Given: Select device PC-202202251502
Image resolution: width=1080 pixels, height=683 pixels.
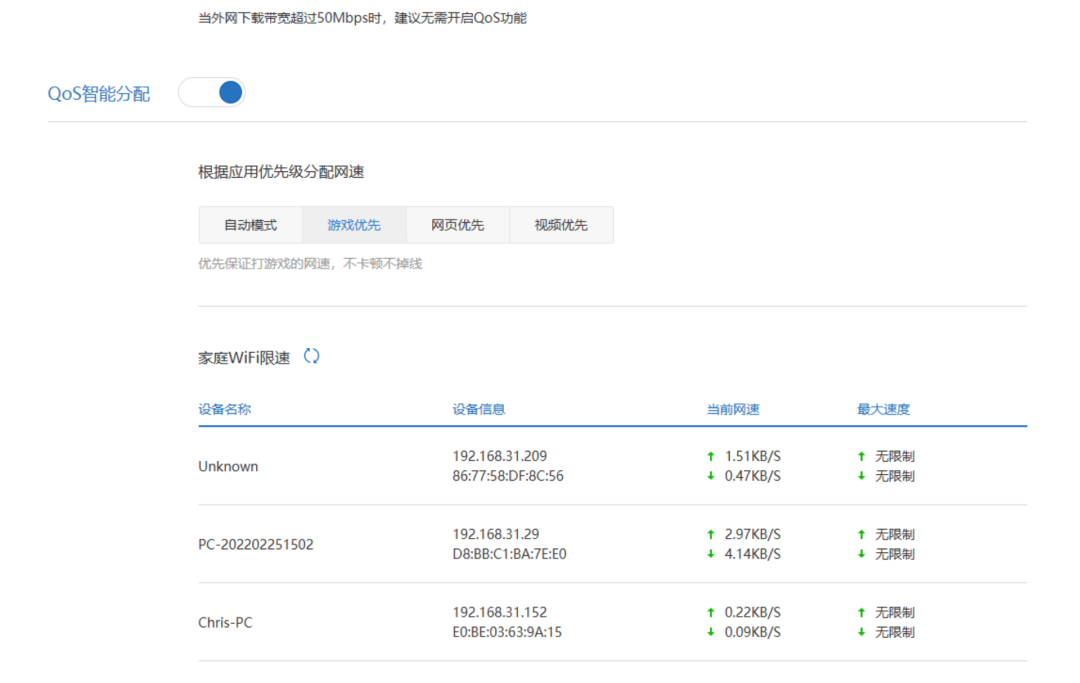Looking at the screenshot, I should 256,545.
